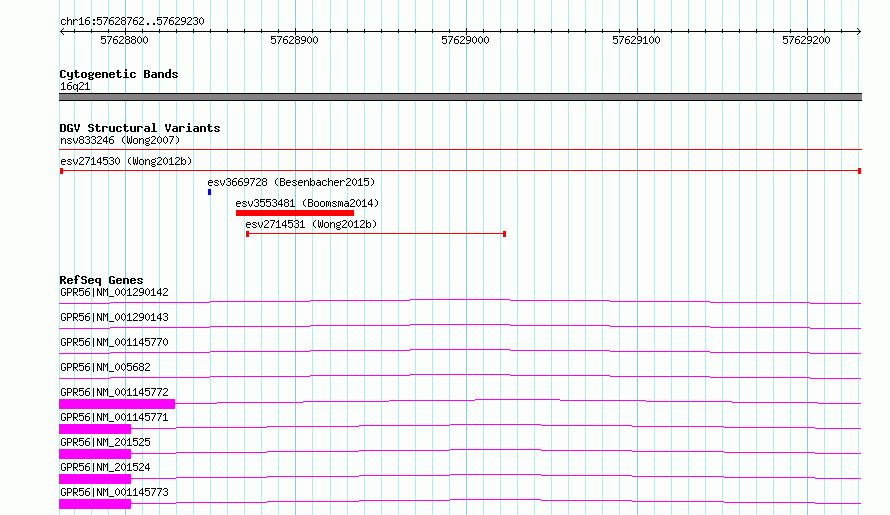Click the RefSeq Genes track heading

(x=101, y=280)
